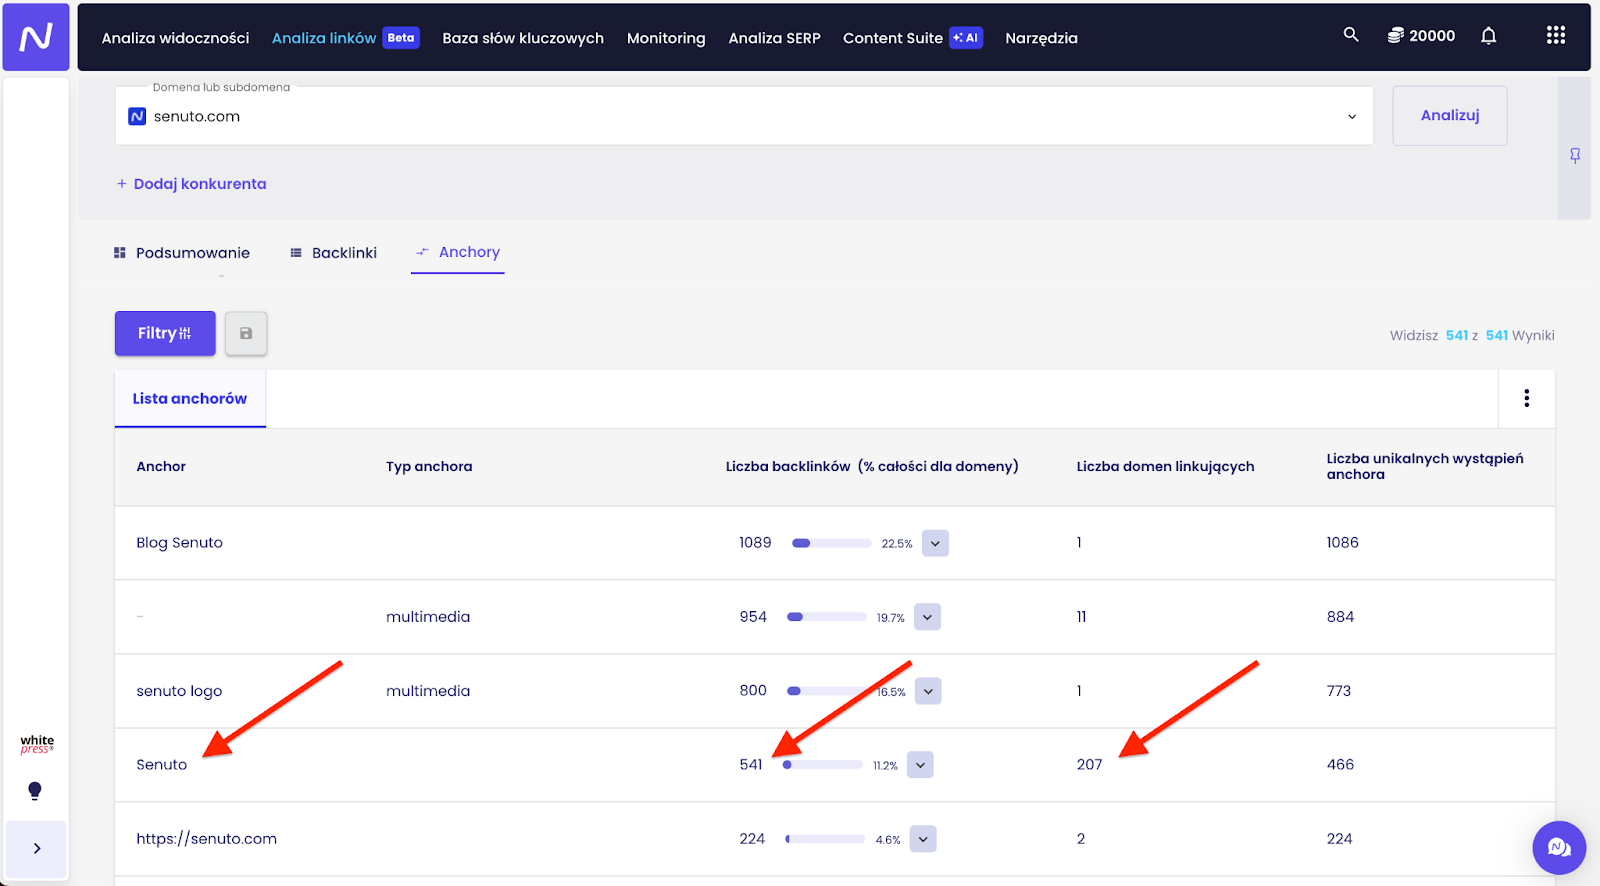Open Baza słów kluczowych menu

[x=523, y=38]
